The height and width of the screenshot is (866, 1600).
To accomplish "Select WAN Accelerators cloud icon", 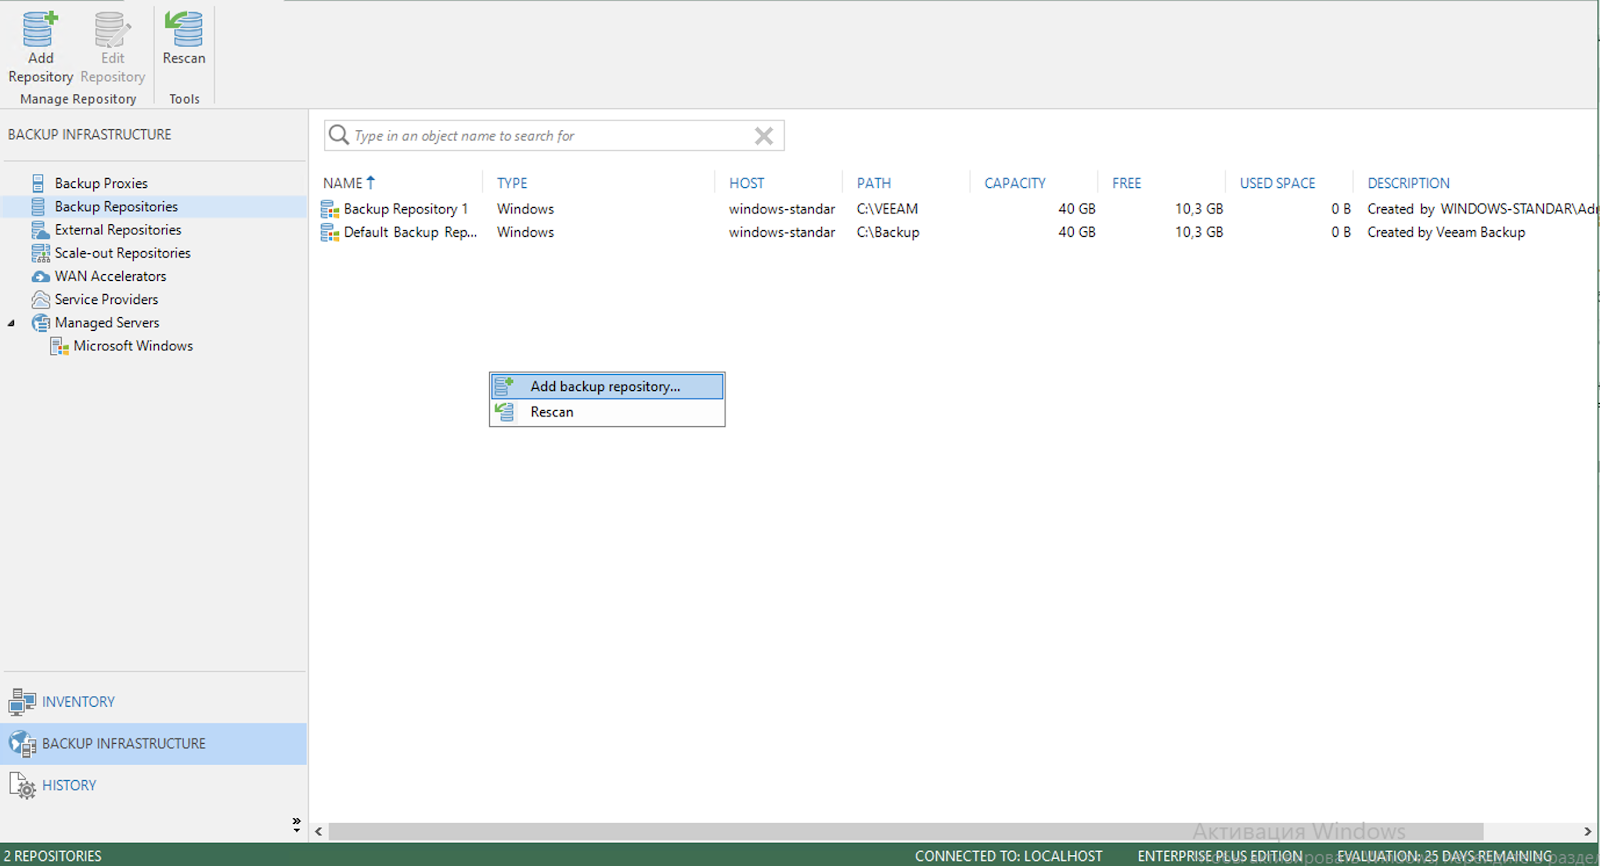I will [x=40, y=276].
